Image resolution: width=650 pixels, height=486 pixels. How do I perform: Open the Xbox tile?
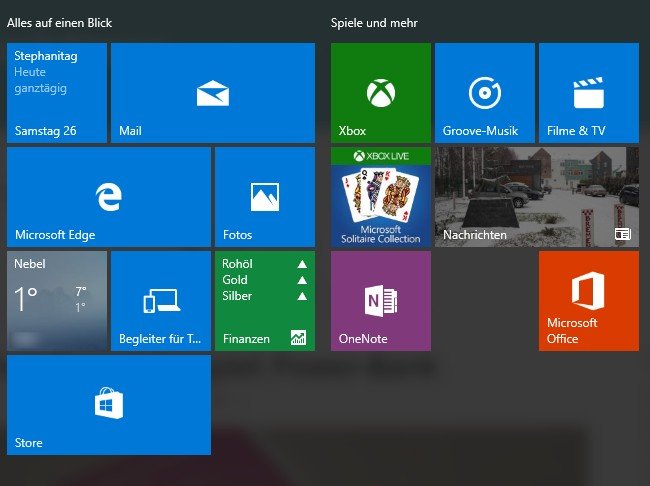[381, 93]
